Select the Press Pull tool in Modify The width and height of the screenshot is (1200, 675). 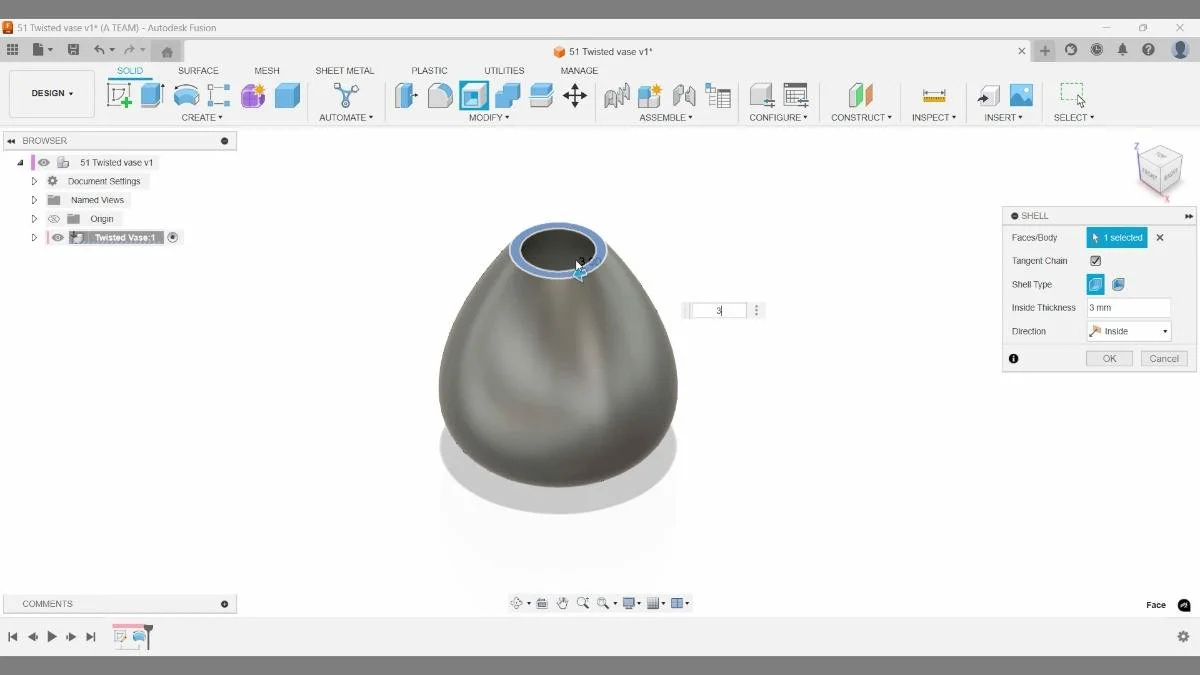406,95
